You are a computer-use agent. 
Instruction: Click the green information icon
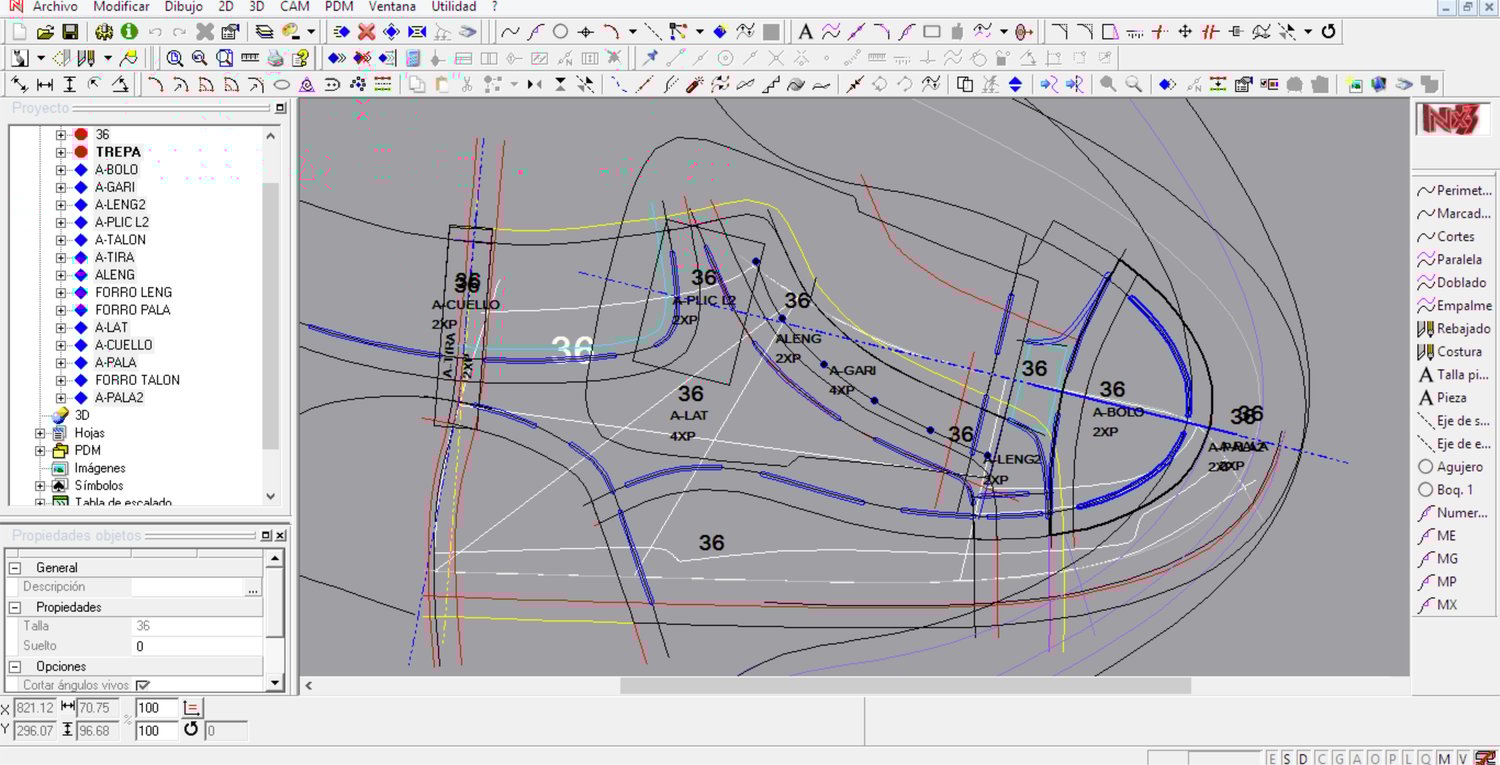(x=129, y=32)
